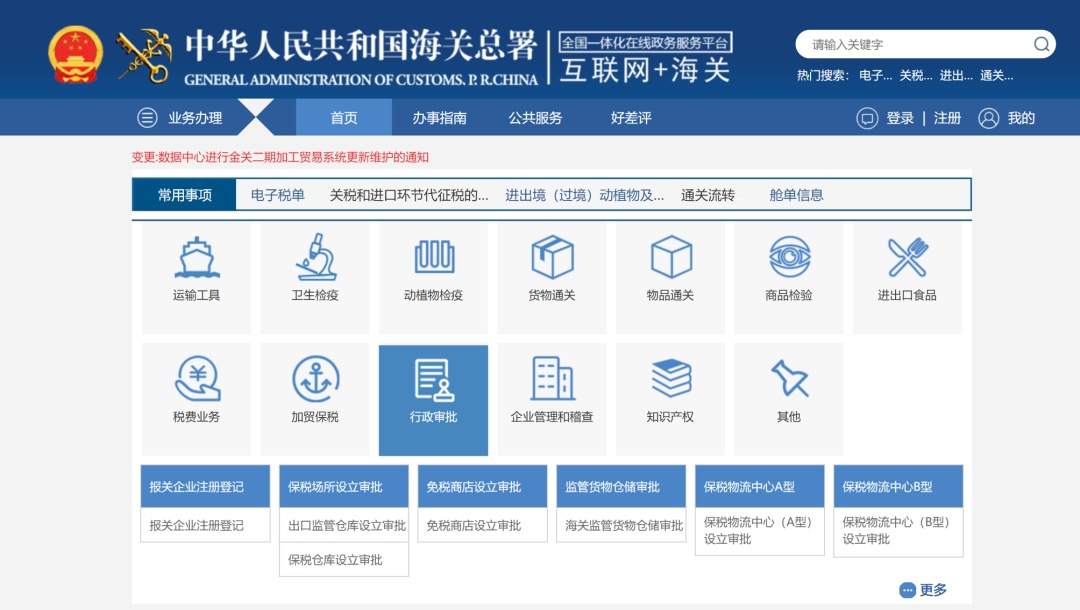Open 保税物流中心（A型）设立审批 item
Image resolution: width=1080 pixels, height=610 pixels.
[759, 531]
